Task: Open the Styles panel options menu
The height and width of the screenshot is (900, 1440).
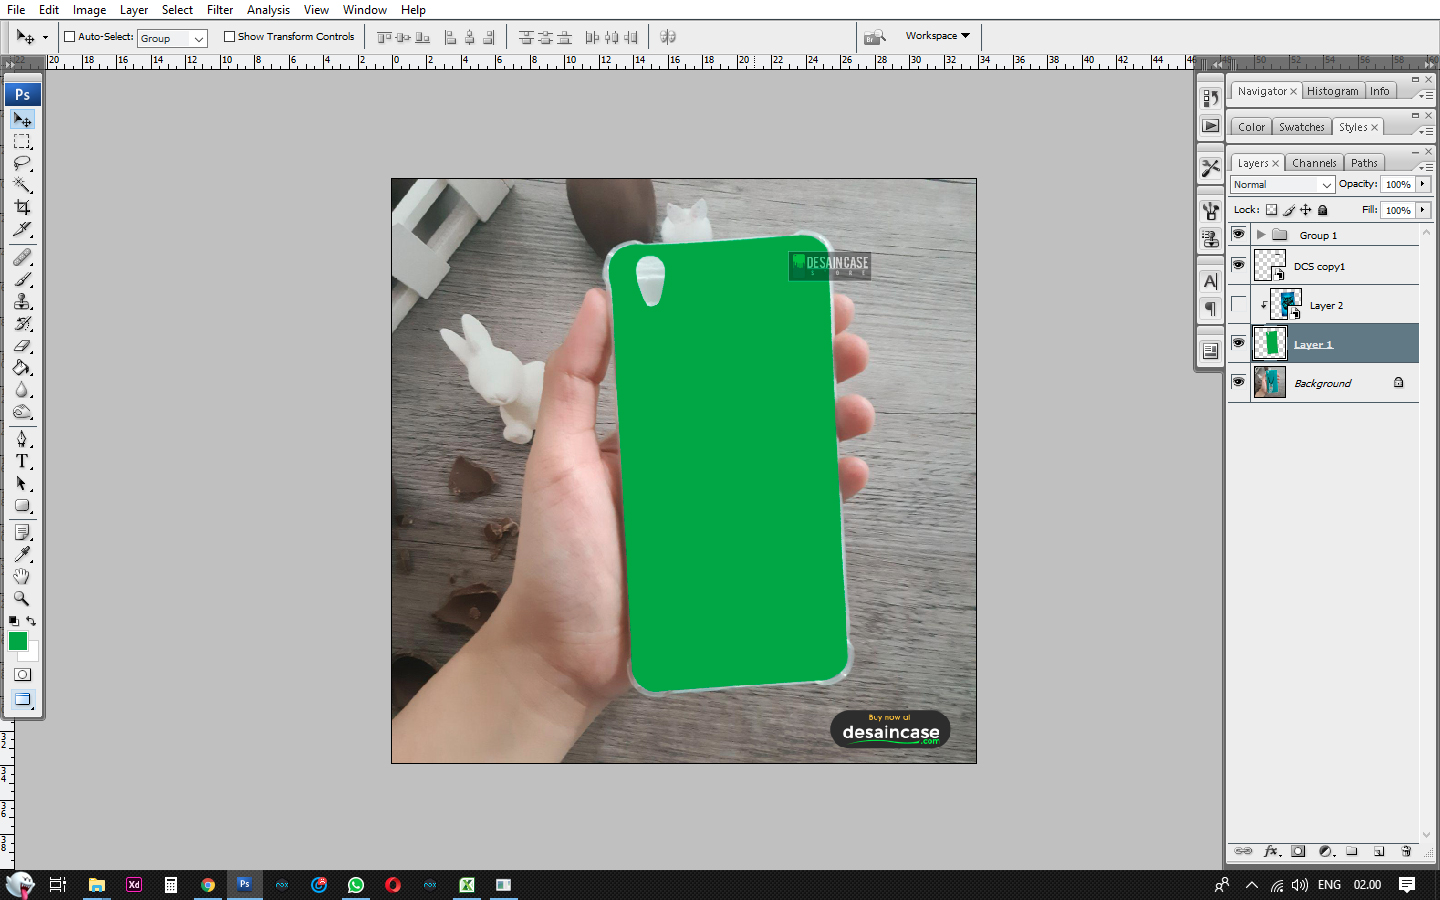Action: pyautogui.click(x=1426, y=130)
